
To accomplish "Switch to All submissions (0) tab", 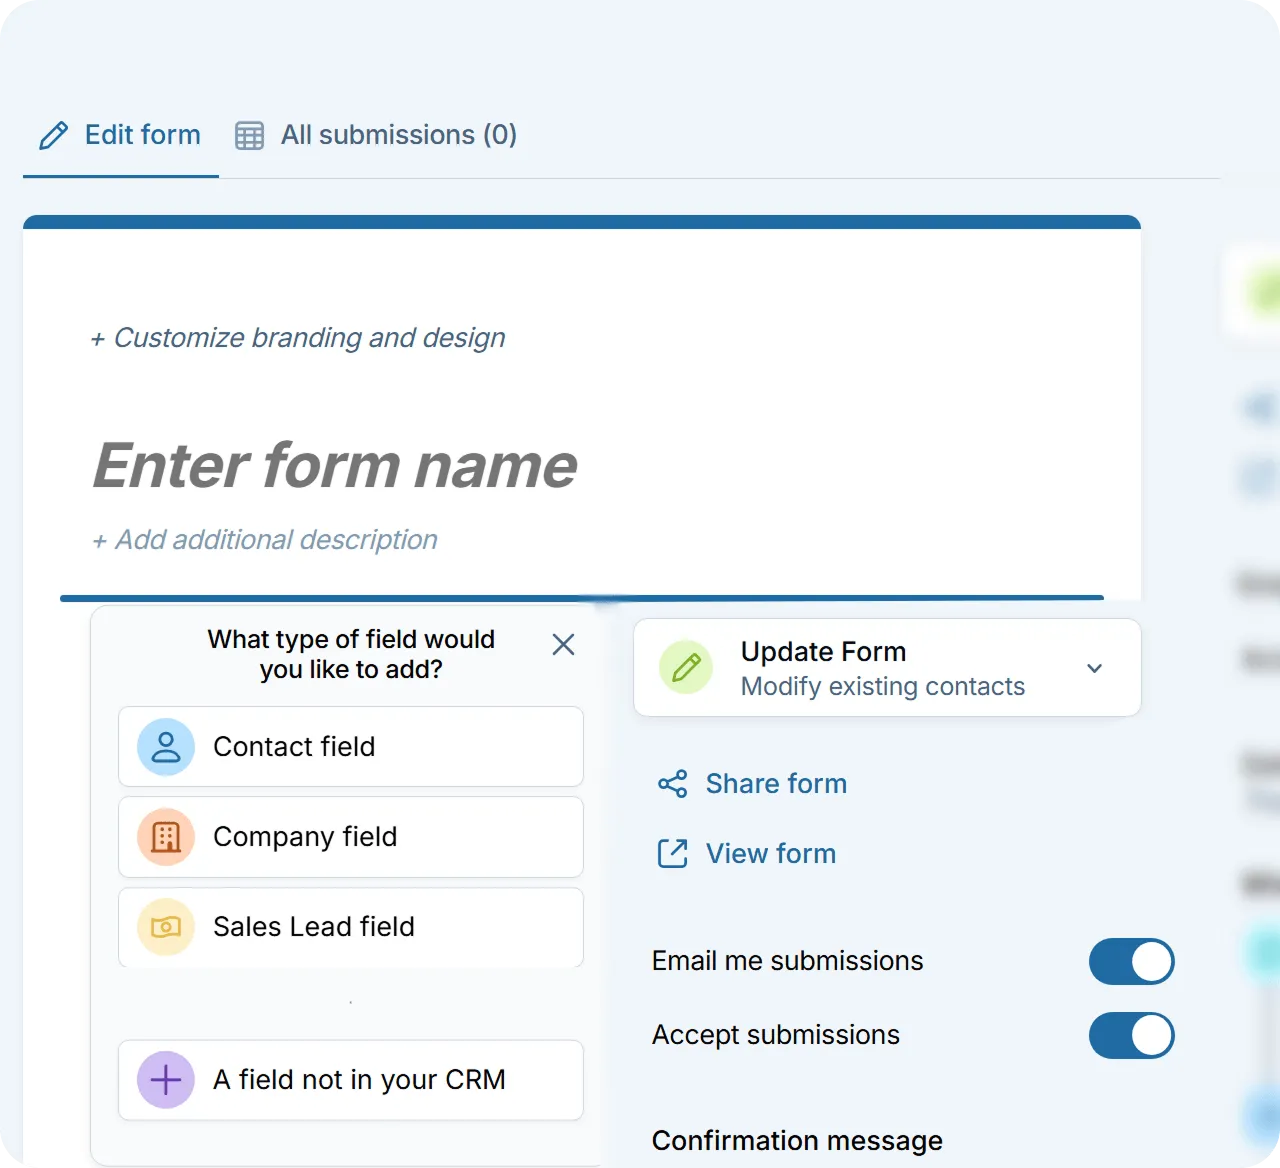I will (376, 135).
